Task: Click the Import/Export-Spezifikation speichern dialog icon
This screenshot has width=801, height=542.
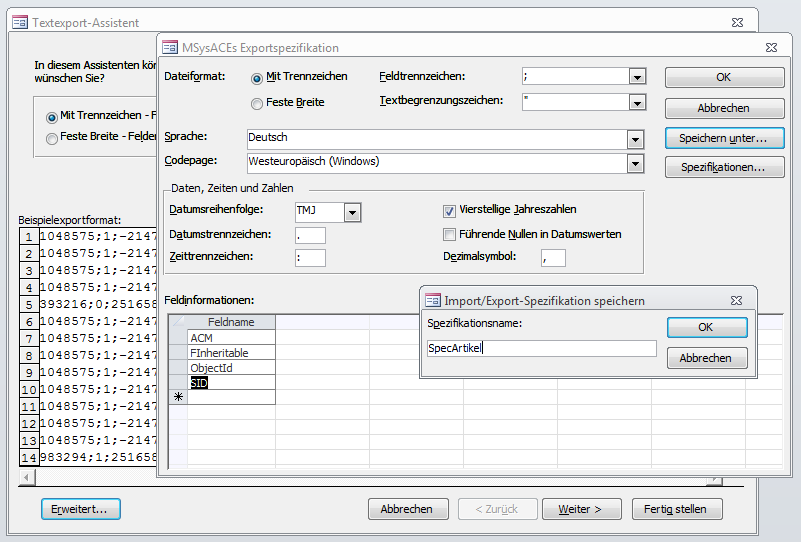Action: [x=434, y=300]
